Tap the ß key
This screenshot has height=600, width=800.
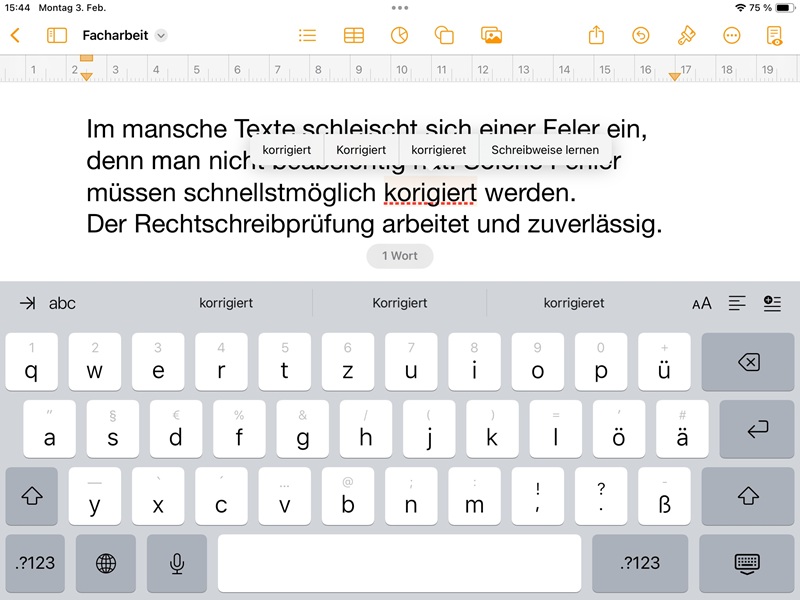(x=664, y=495)
